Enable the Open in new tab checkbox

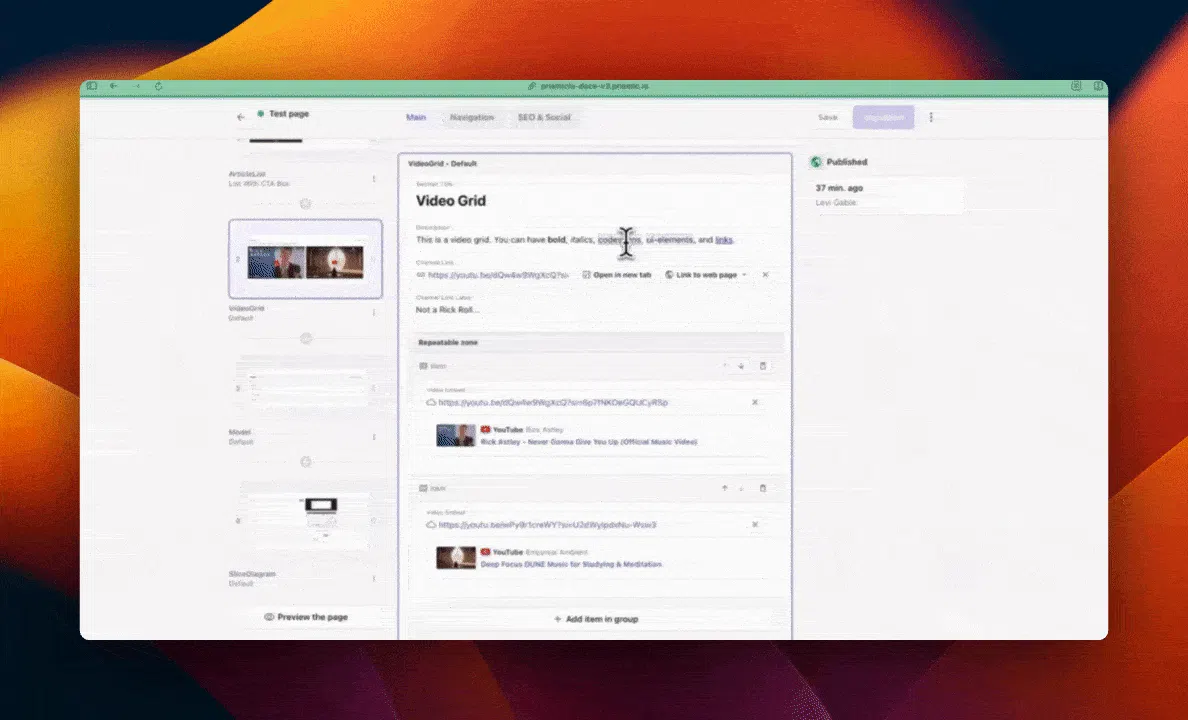coord(585,274)
